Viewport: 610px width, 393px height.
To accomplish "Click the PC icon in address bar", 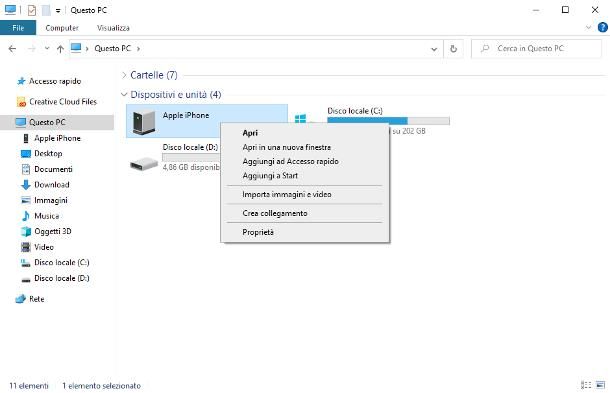I will coord(76,48).
